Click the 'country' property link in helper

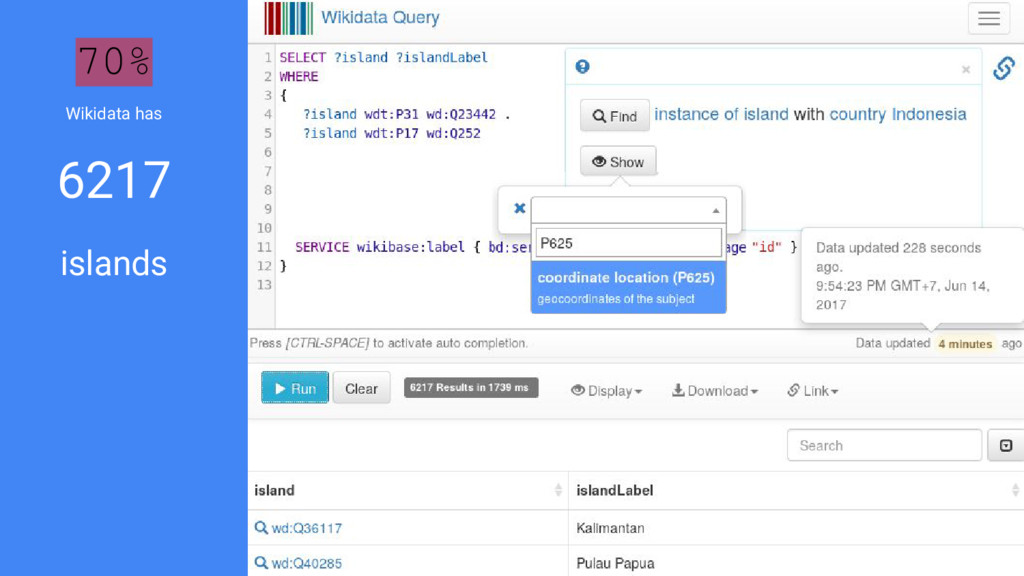pyautogui.click(x=857, y=114)
